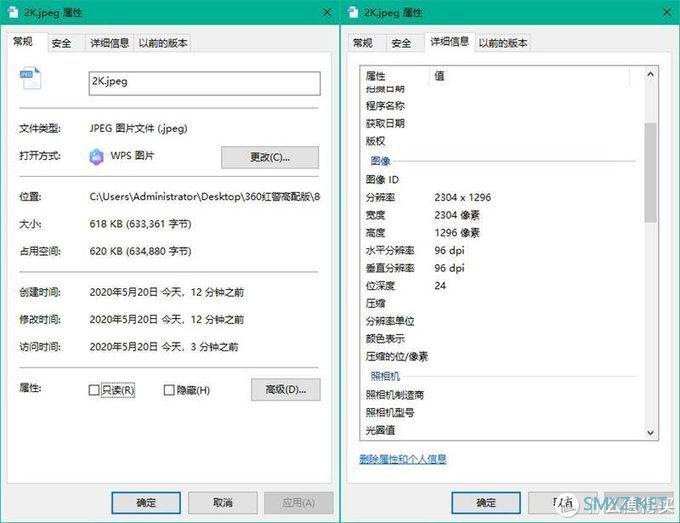Click the 更改(C)... button

270,157
